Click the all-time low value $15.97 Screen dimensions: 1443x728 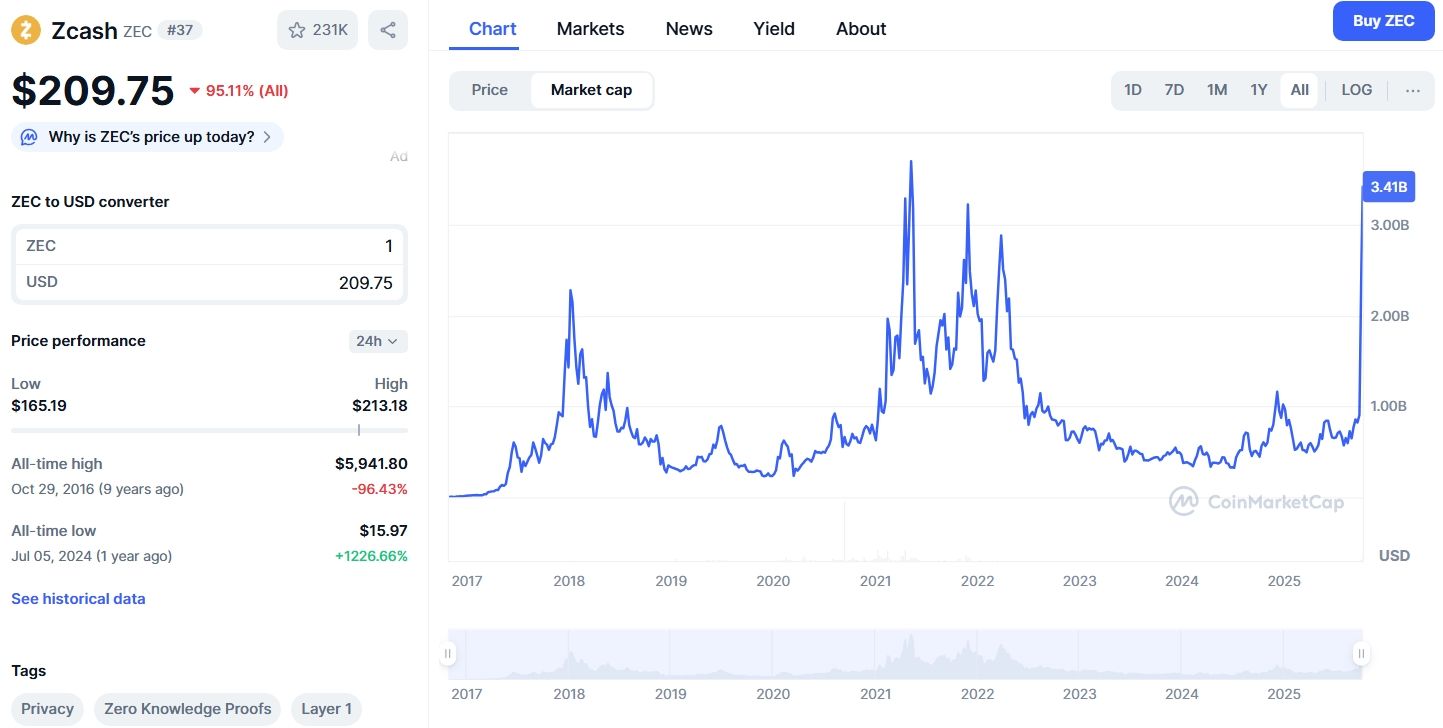click(x=383, y=531)
